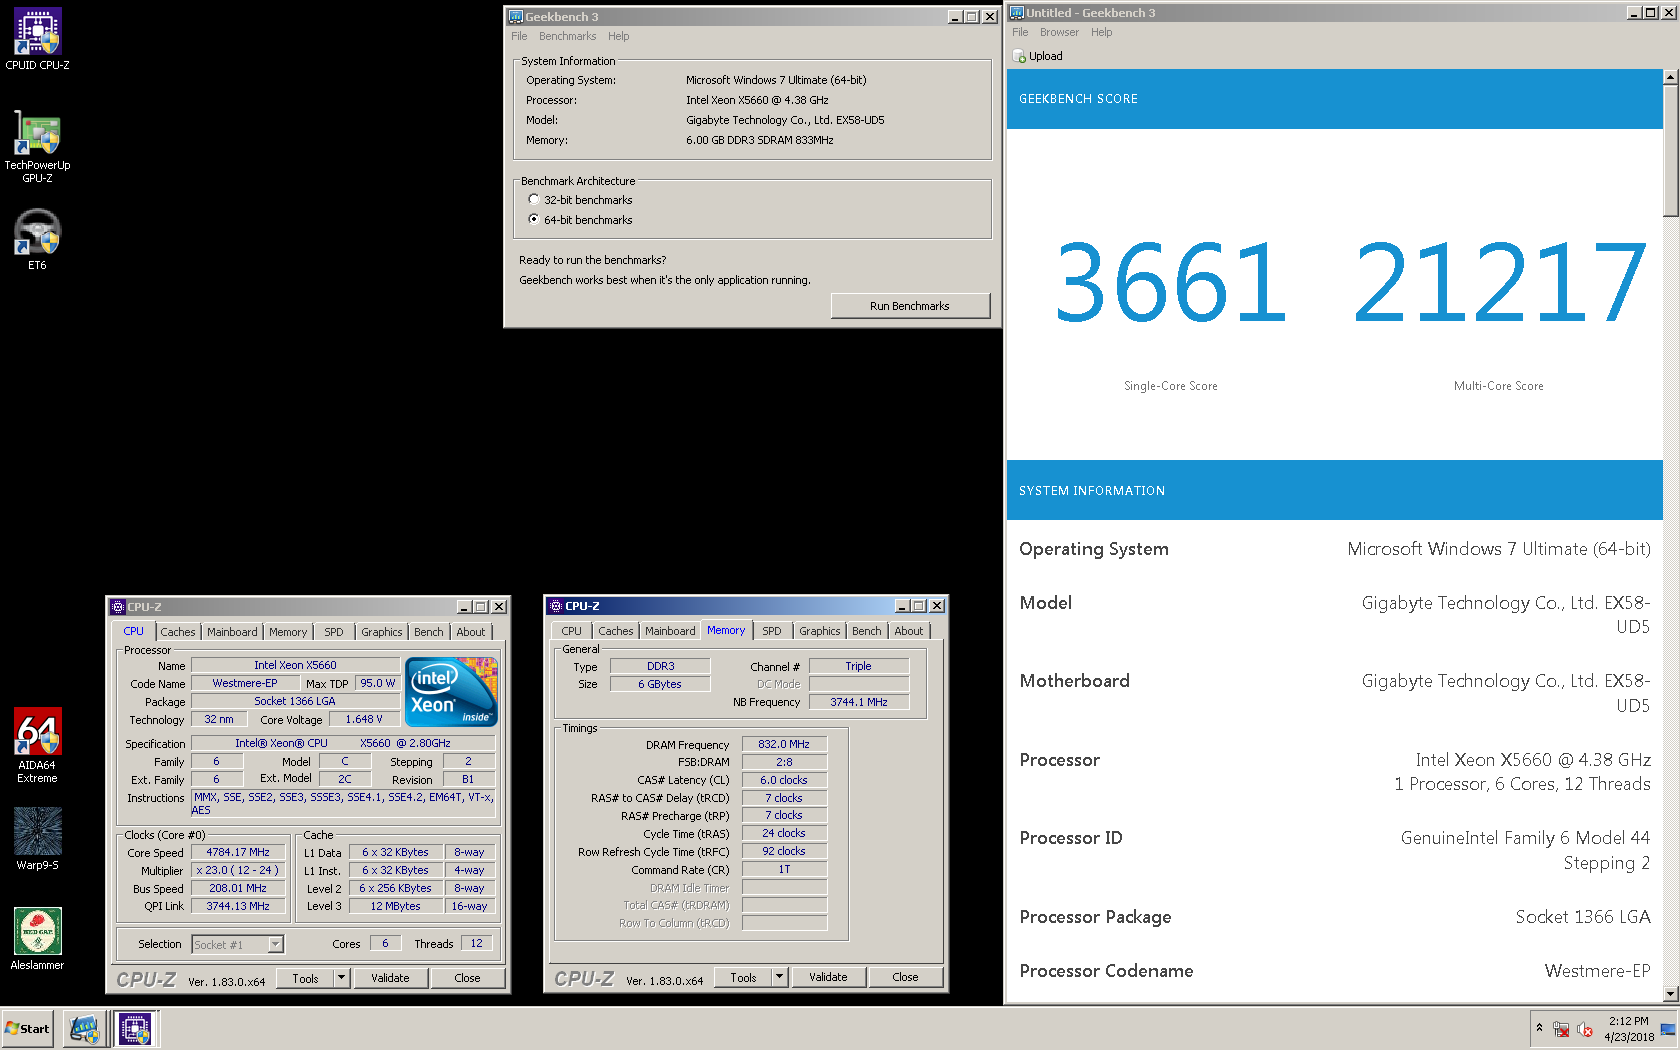Viewport: 1680px width, 1050px height.
Task: Select 64-bit benchmarks radio button
Action: [534, 219]
